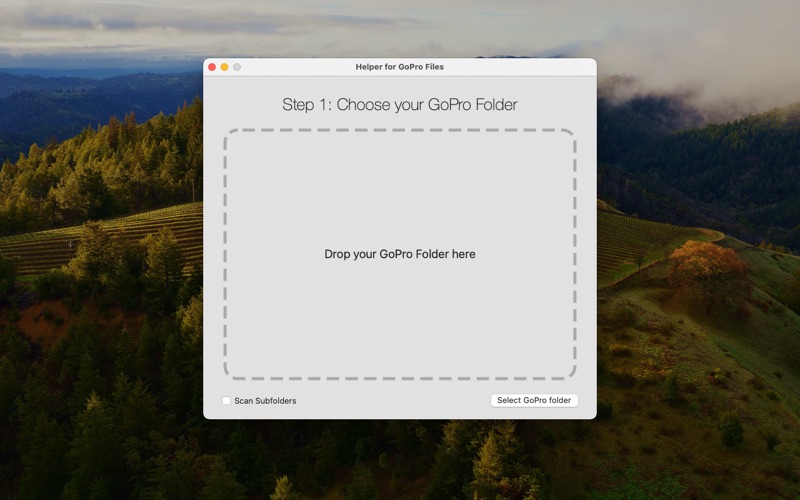800x500 pixels.
Task: Open the Select GoPro folder dialog
Action: click(x=534, y=400)
